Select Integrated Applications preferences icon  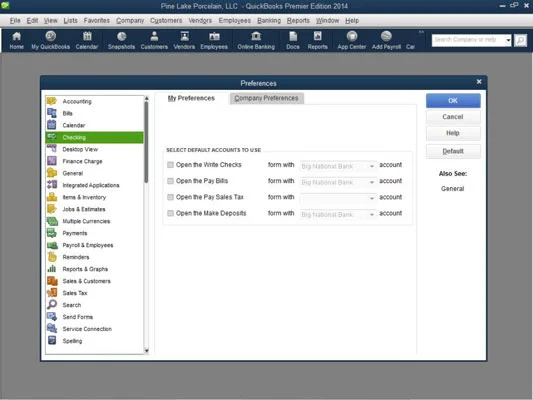[52, 185]
